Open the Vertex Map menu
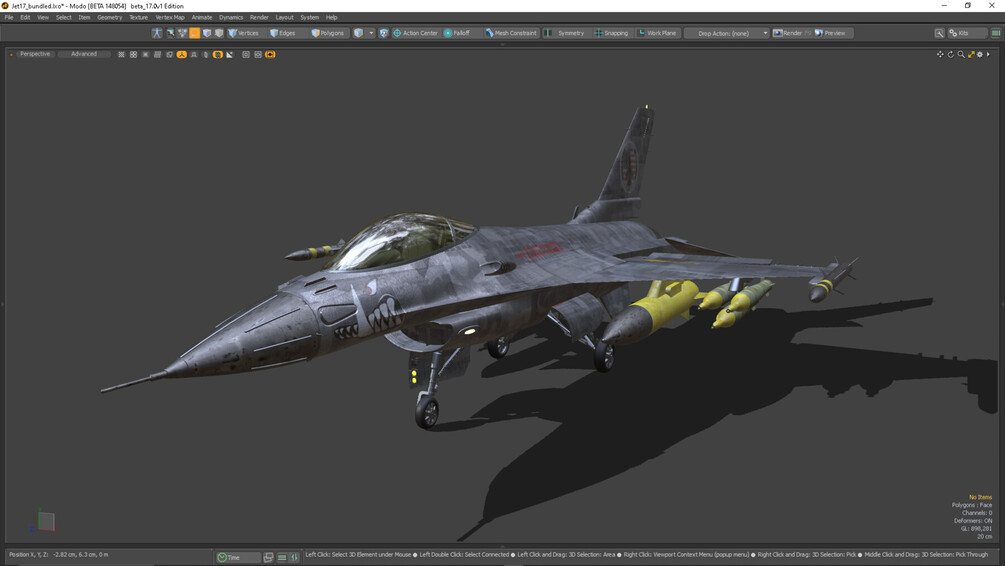Image resolution: width=1005 pixels, height=566 pixels. [x=170, y=17]
